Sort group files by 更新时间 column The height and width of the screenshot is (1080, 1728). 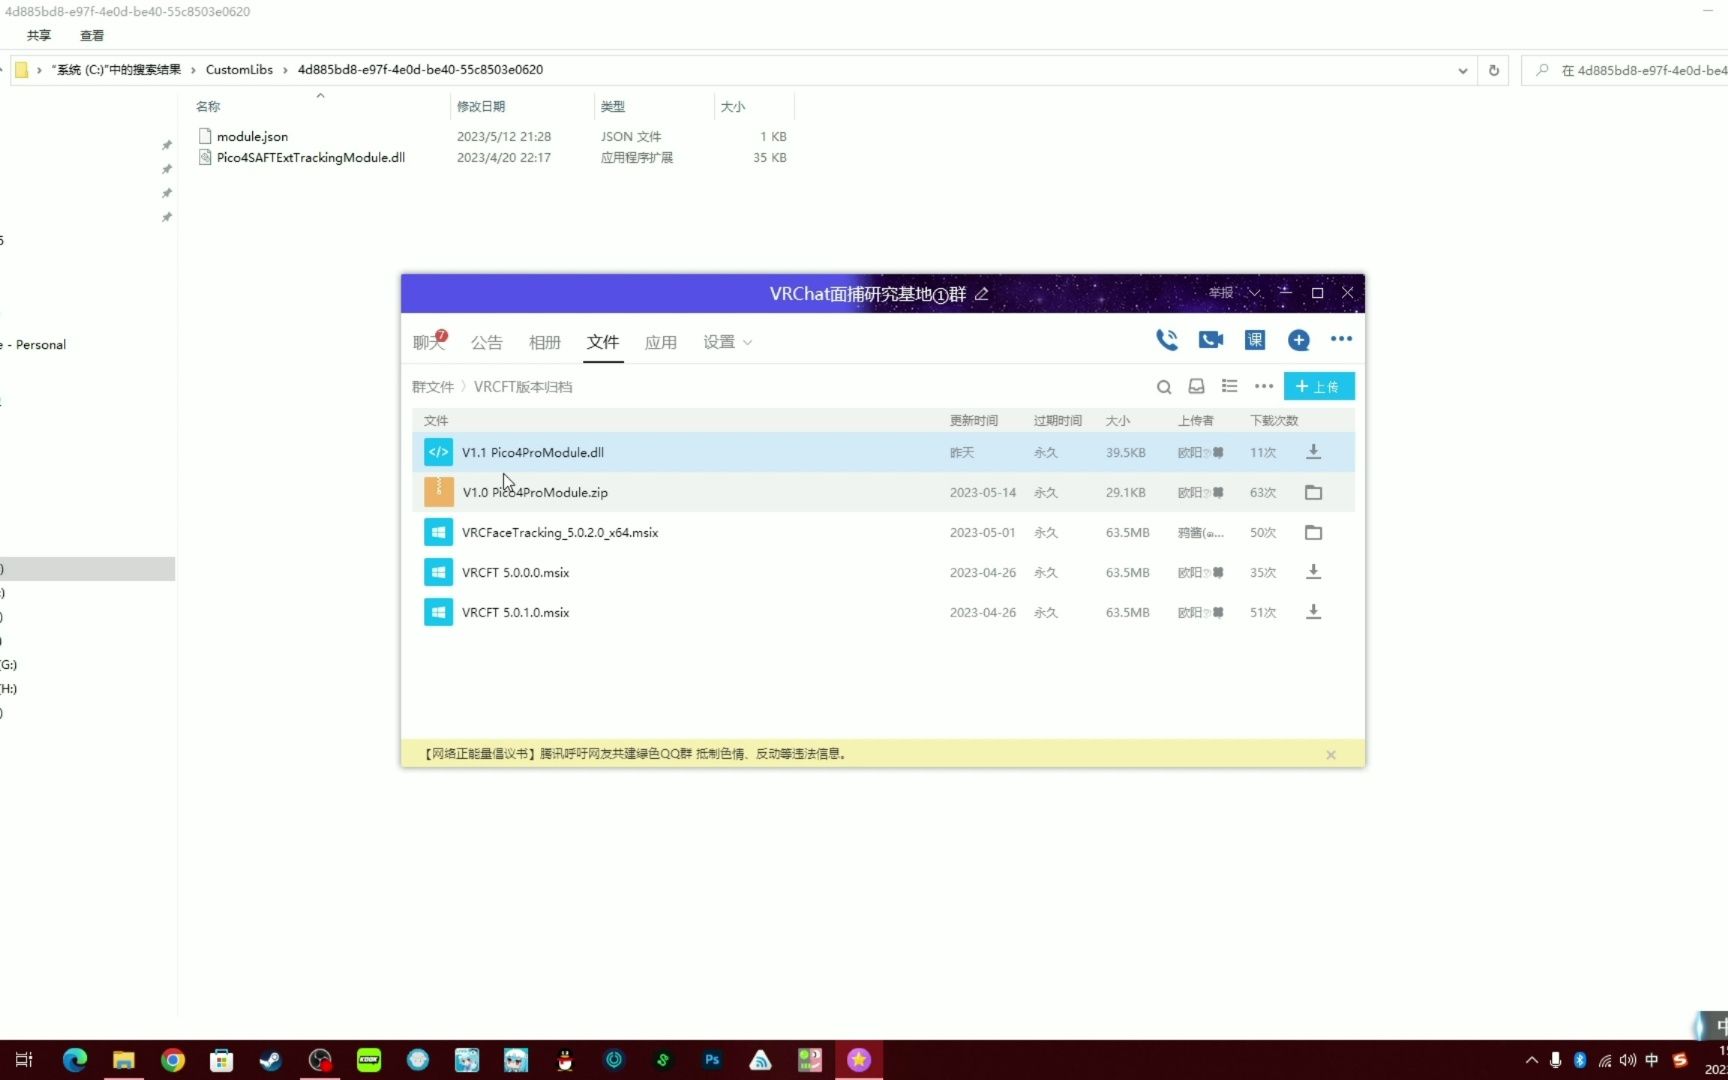(973, 421)
